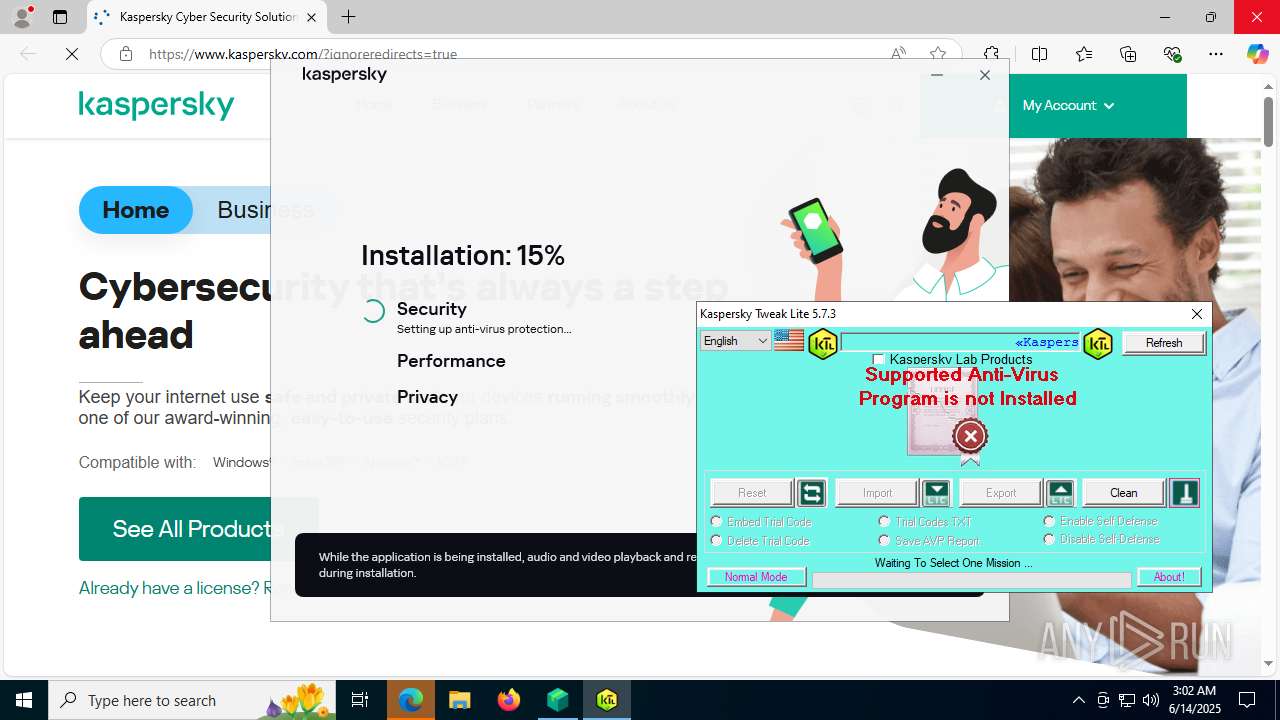View site information lock icon

[126, 54]
